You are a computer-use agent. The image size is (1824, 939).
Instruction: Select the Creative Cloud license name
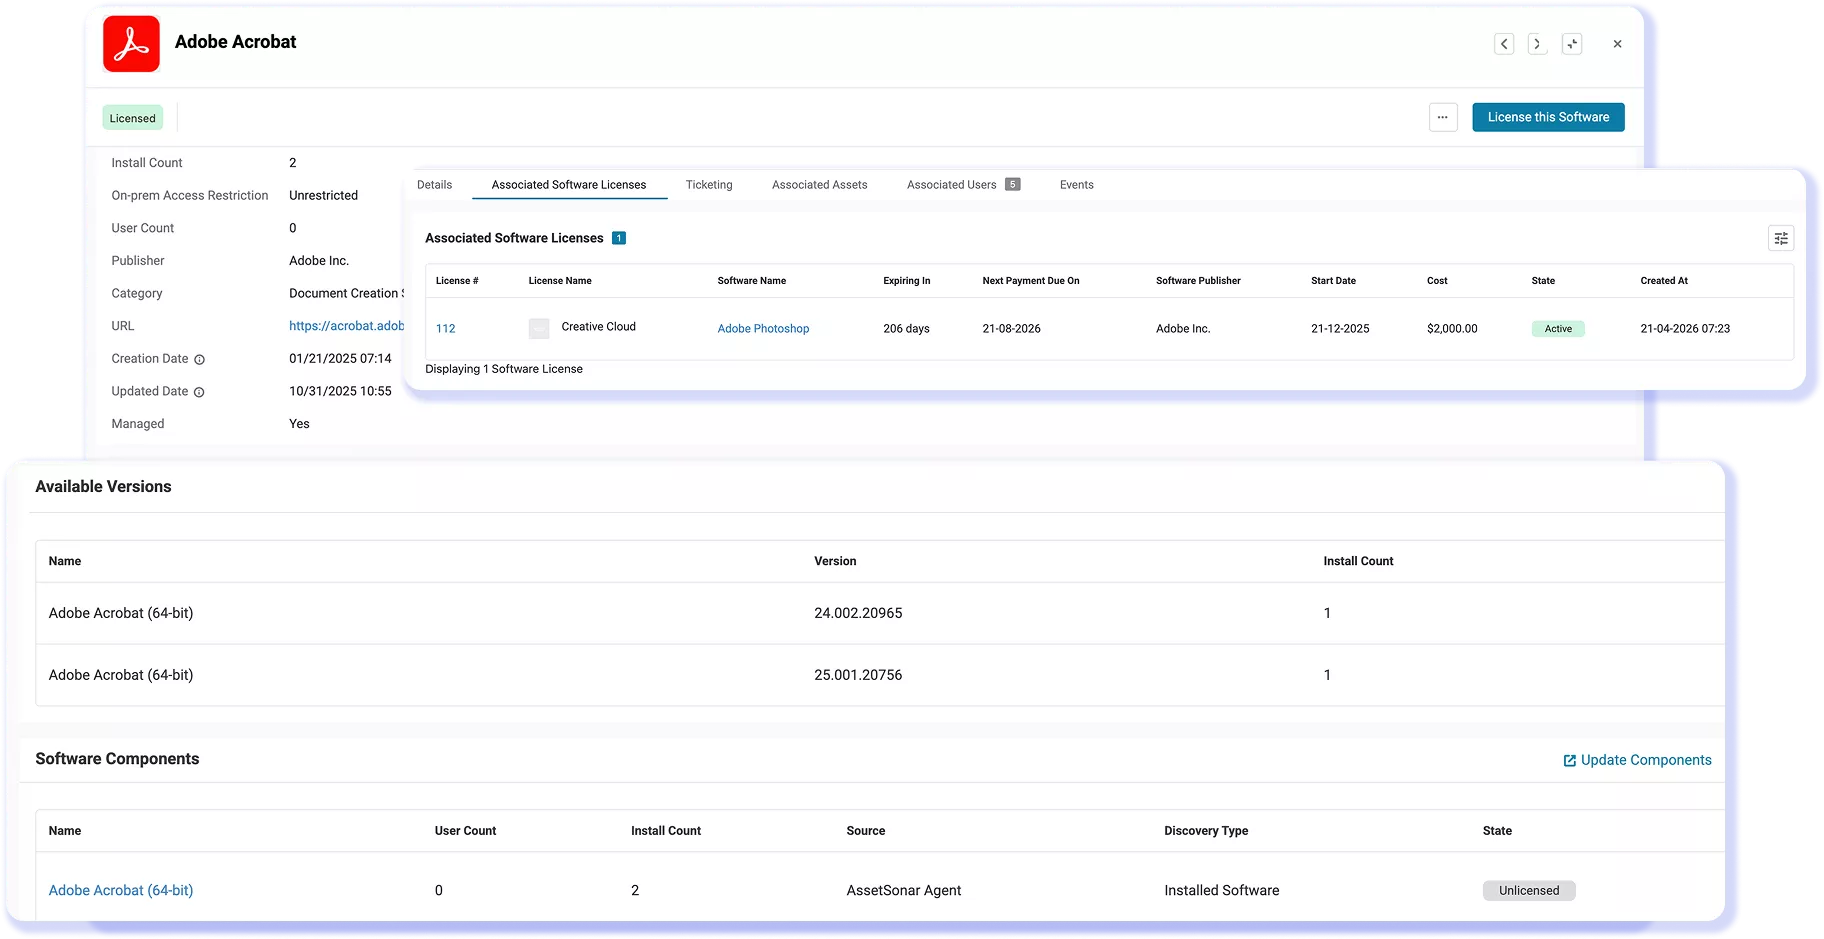598,327
